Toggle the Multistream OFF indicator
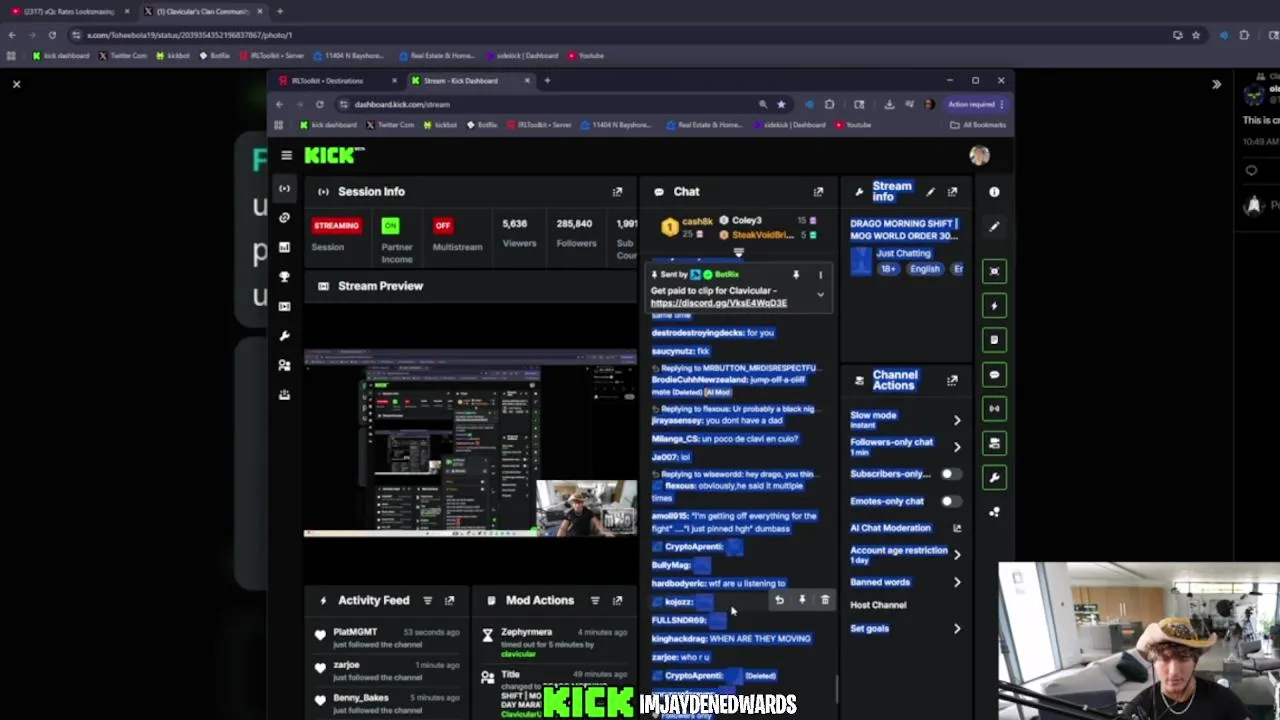Screen dimensions: 1280x720 (x=443, y=225)
